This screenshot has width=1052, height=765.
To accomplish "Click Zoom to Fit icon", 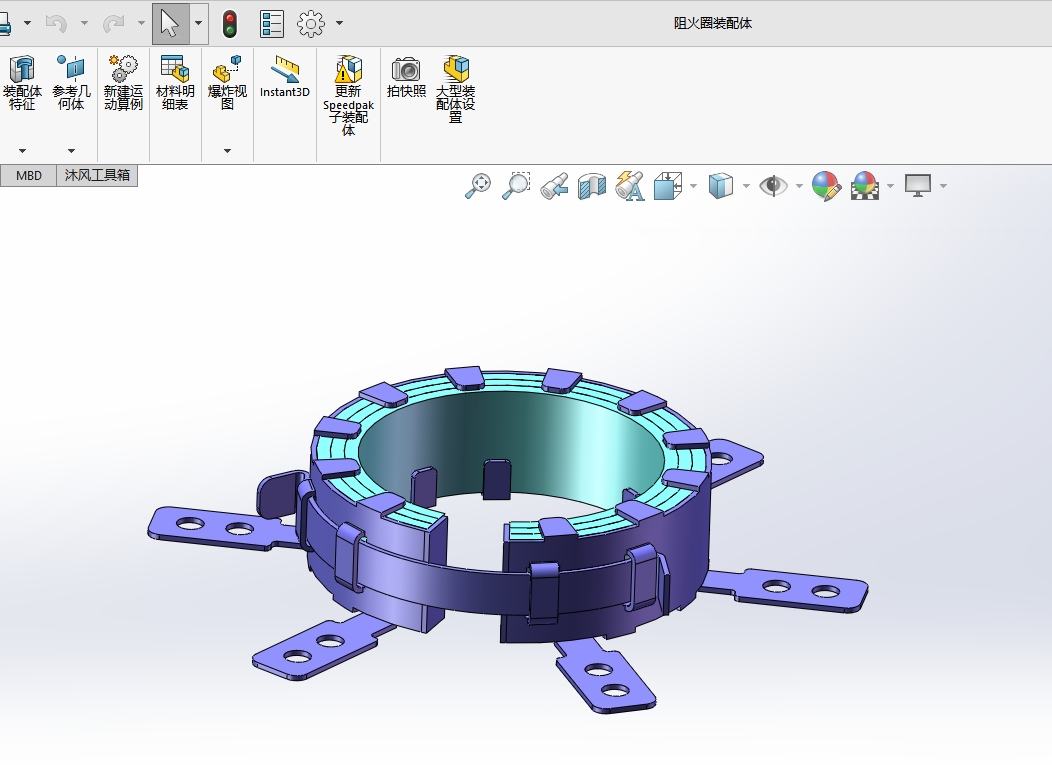I will (478, 186).
